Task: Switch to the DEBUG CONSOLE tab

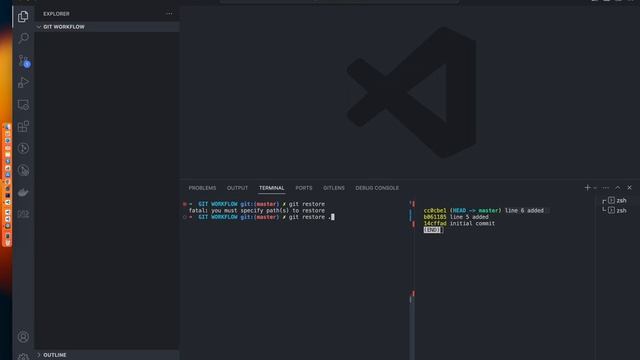Action: (377, 188)
